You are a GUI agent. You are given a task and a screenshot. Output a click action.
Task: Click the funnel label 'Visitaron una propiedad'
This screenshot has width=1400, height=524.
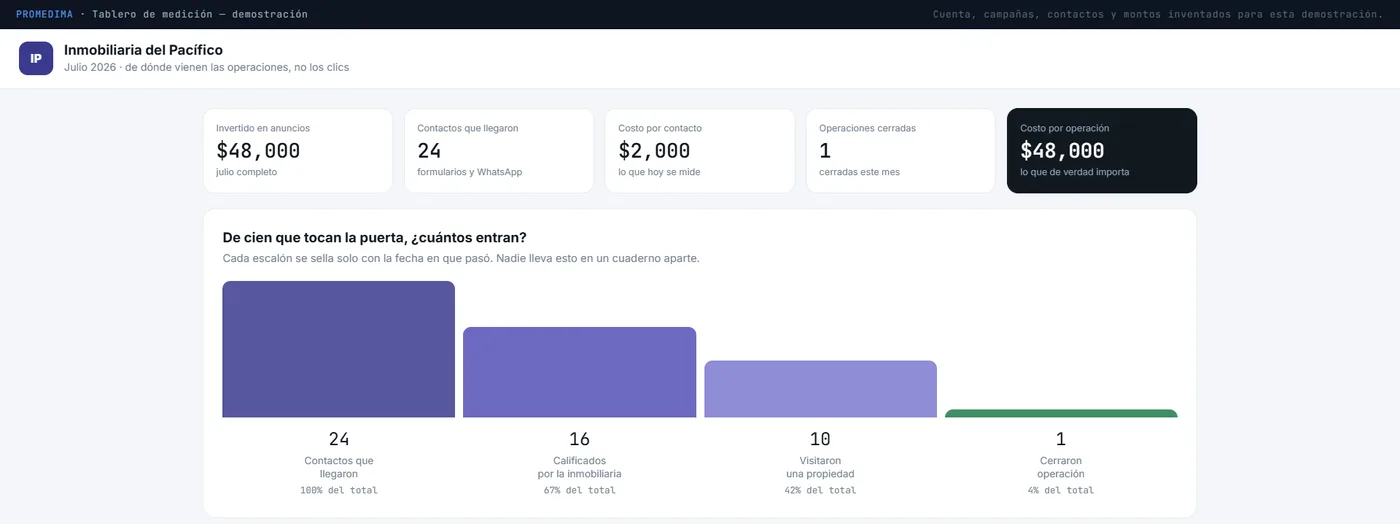pos(820,467)
